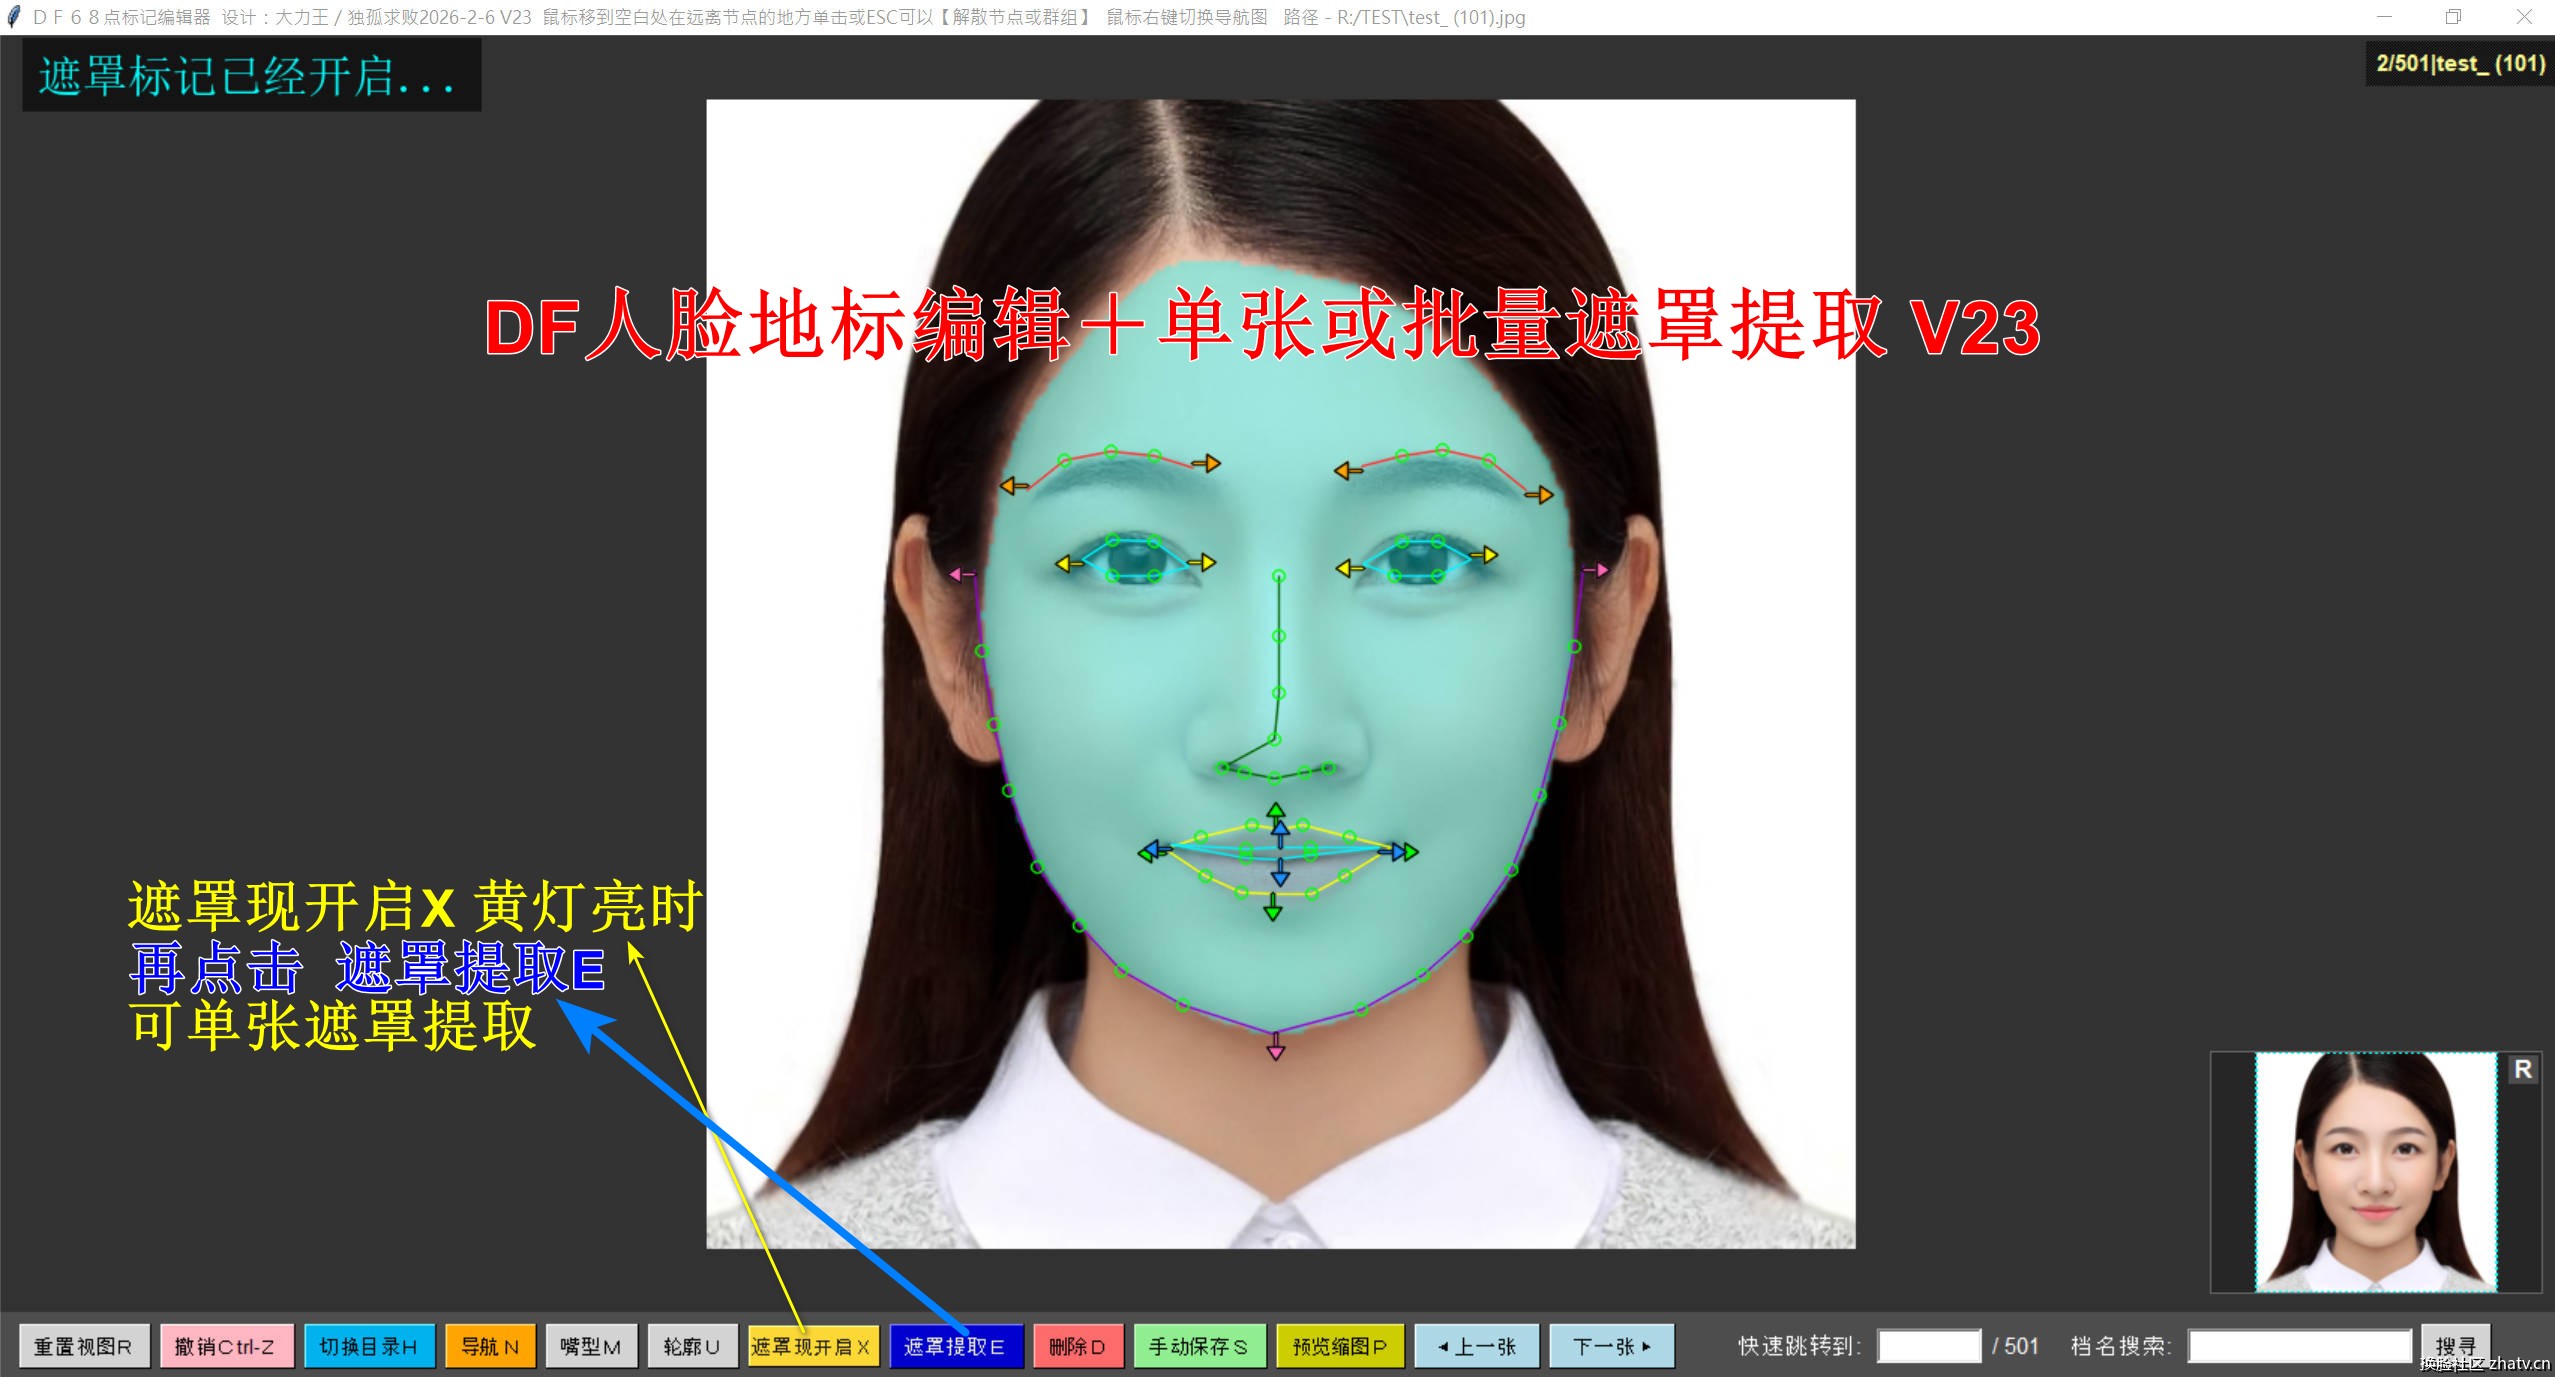
Task: Open 遮罩提取E mask extraction
Action: pyautogui.click(x=956, y=1346)
